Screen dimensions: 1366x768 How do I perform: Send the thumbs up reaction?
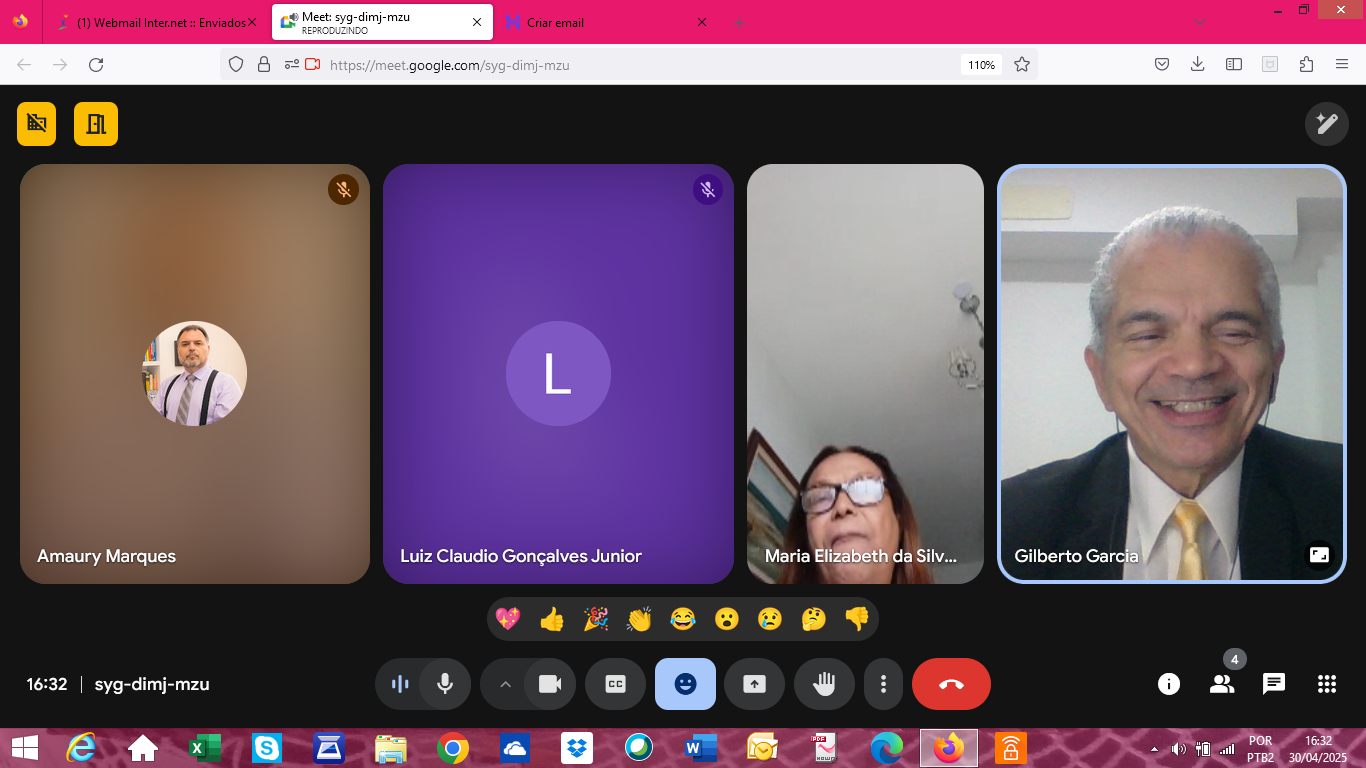[x=552, y=620]
